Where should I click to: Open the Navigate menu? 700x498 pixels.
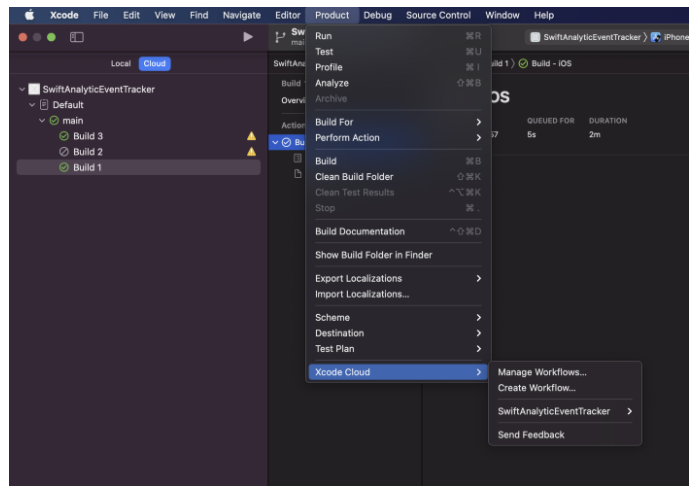(x=242, y=15)
